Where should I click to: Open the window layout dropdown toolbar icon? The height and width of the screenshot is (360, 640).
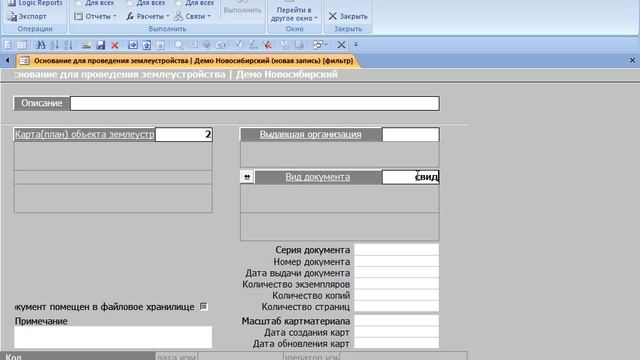click(320, 45)
